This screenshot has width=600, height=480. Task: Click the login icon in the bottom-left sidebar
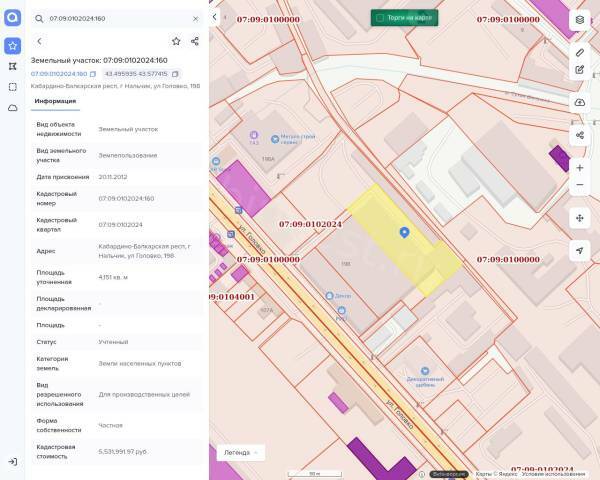point(12,461)
